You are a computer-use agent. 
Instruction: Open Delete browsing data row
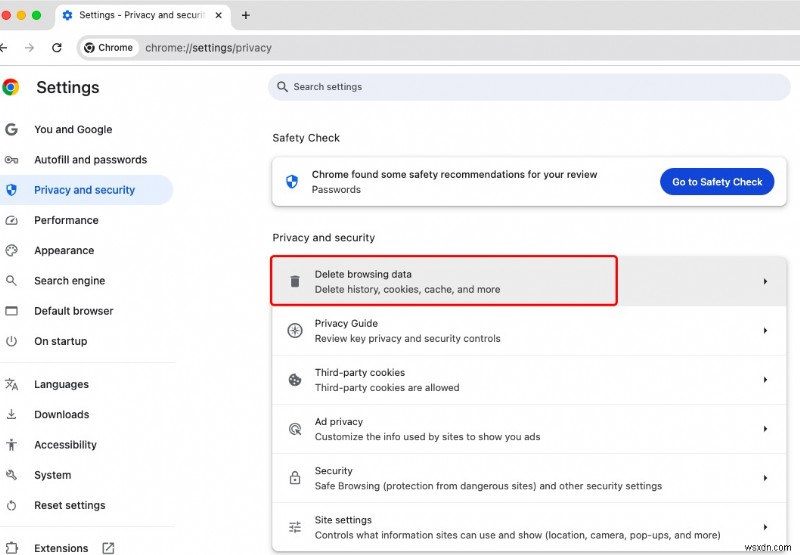pyautogui.click(x=529, y=281)
